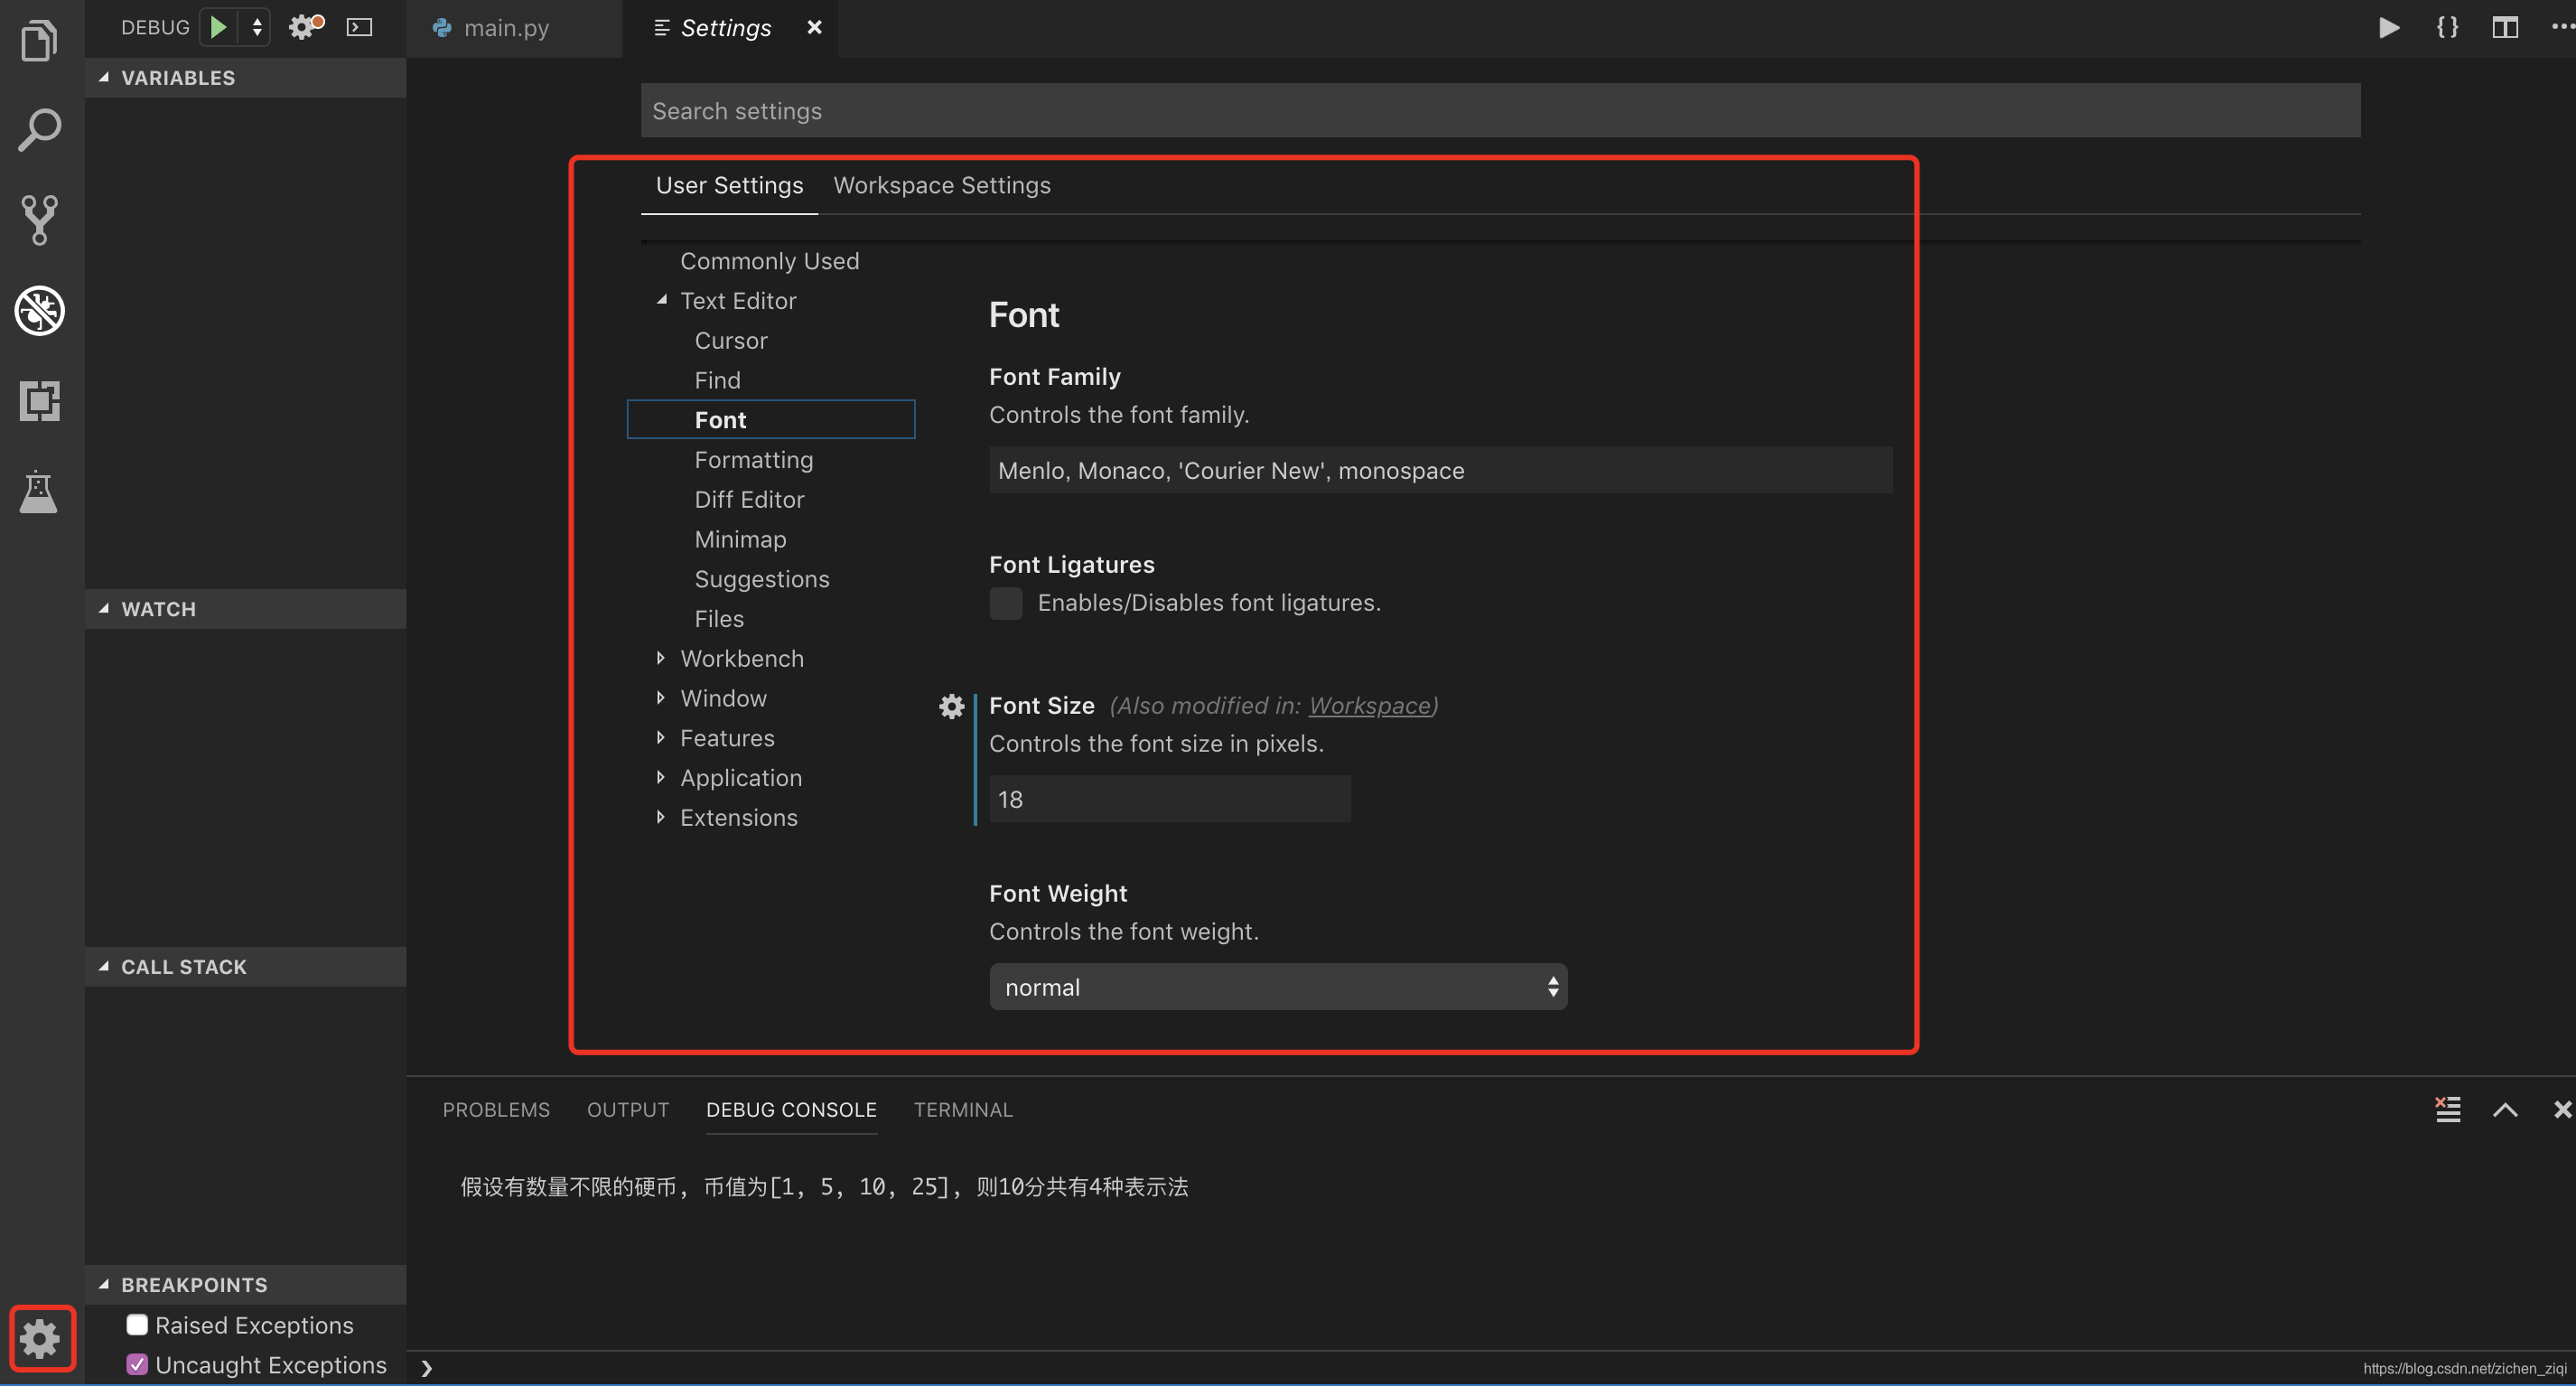Open settings JSON with the braces icon
Image resolution: width=2576 pixels, height=1386 pixels.
coord(2447,27)
